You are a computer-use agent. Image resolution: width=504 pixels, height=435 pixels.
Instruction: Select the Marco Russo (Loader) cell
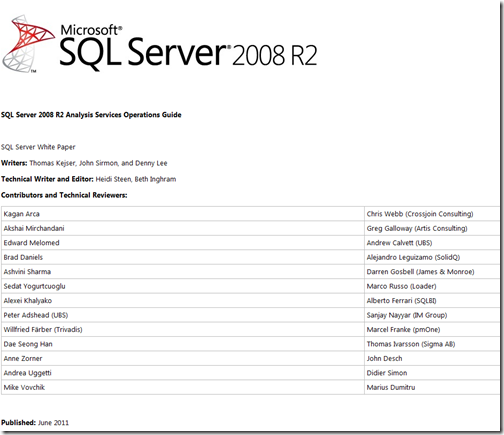click(432, 286)
